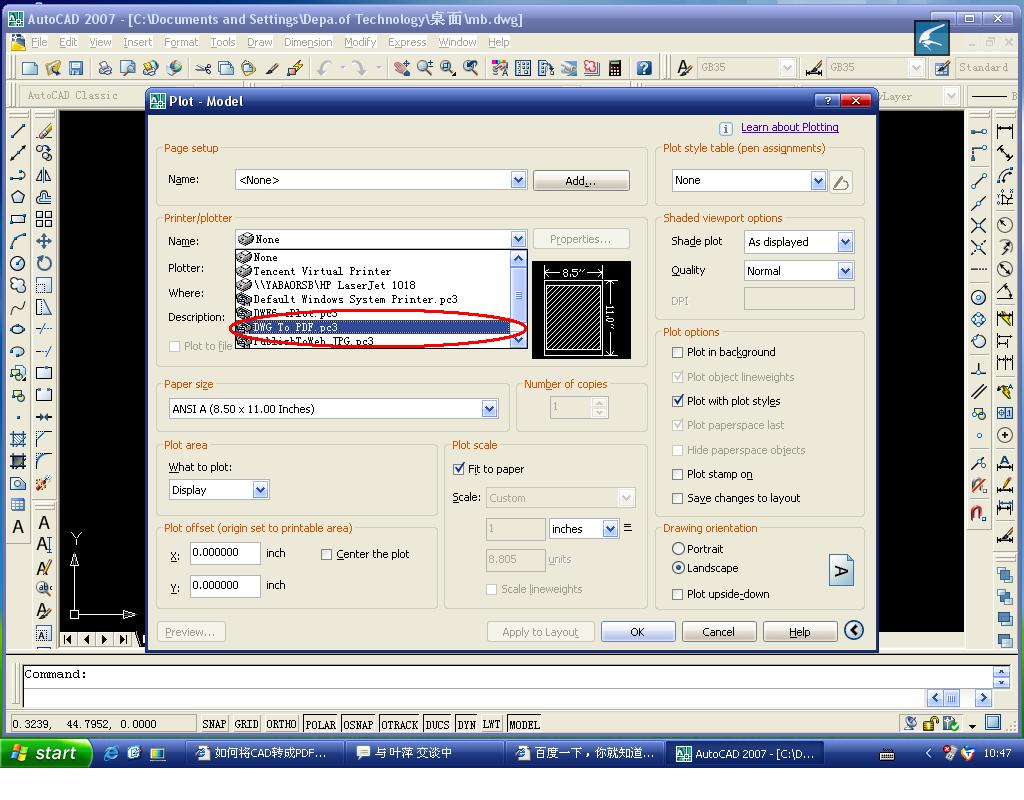Viewport: 1024px width, 800px height.
Task: Open the Draw menu
Action: coord(259,42)
